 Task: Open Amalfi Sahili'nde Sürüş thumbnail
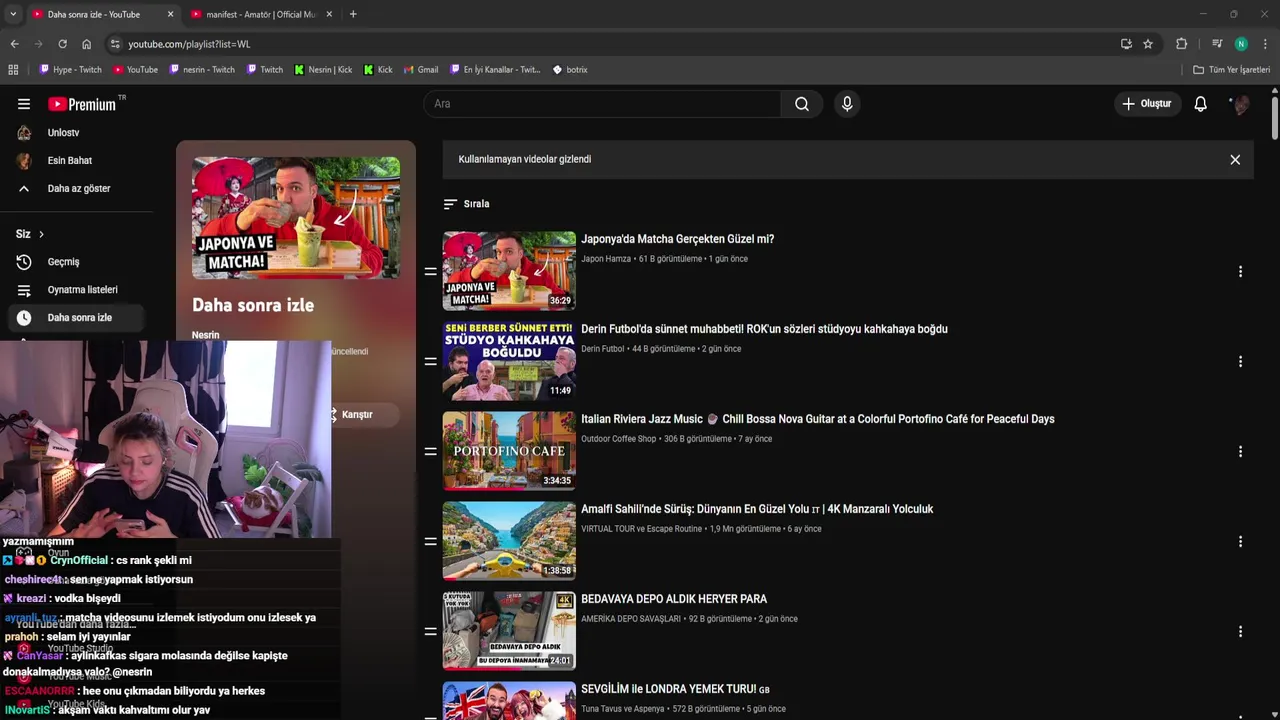[x=509, y=541]
